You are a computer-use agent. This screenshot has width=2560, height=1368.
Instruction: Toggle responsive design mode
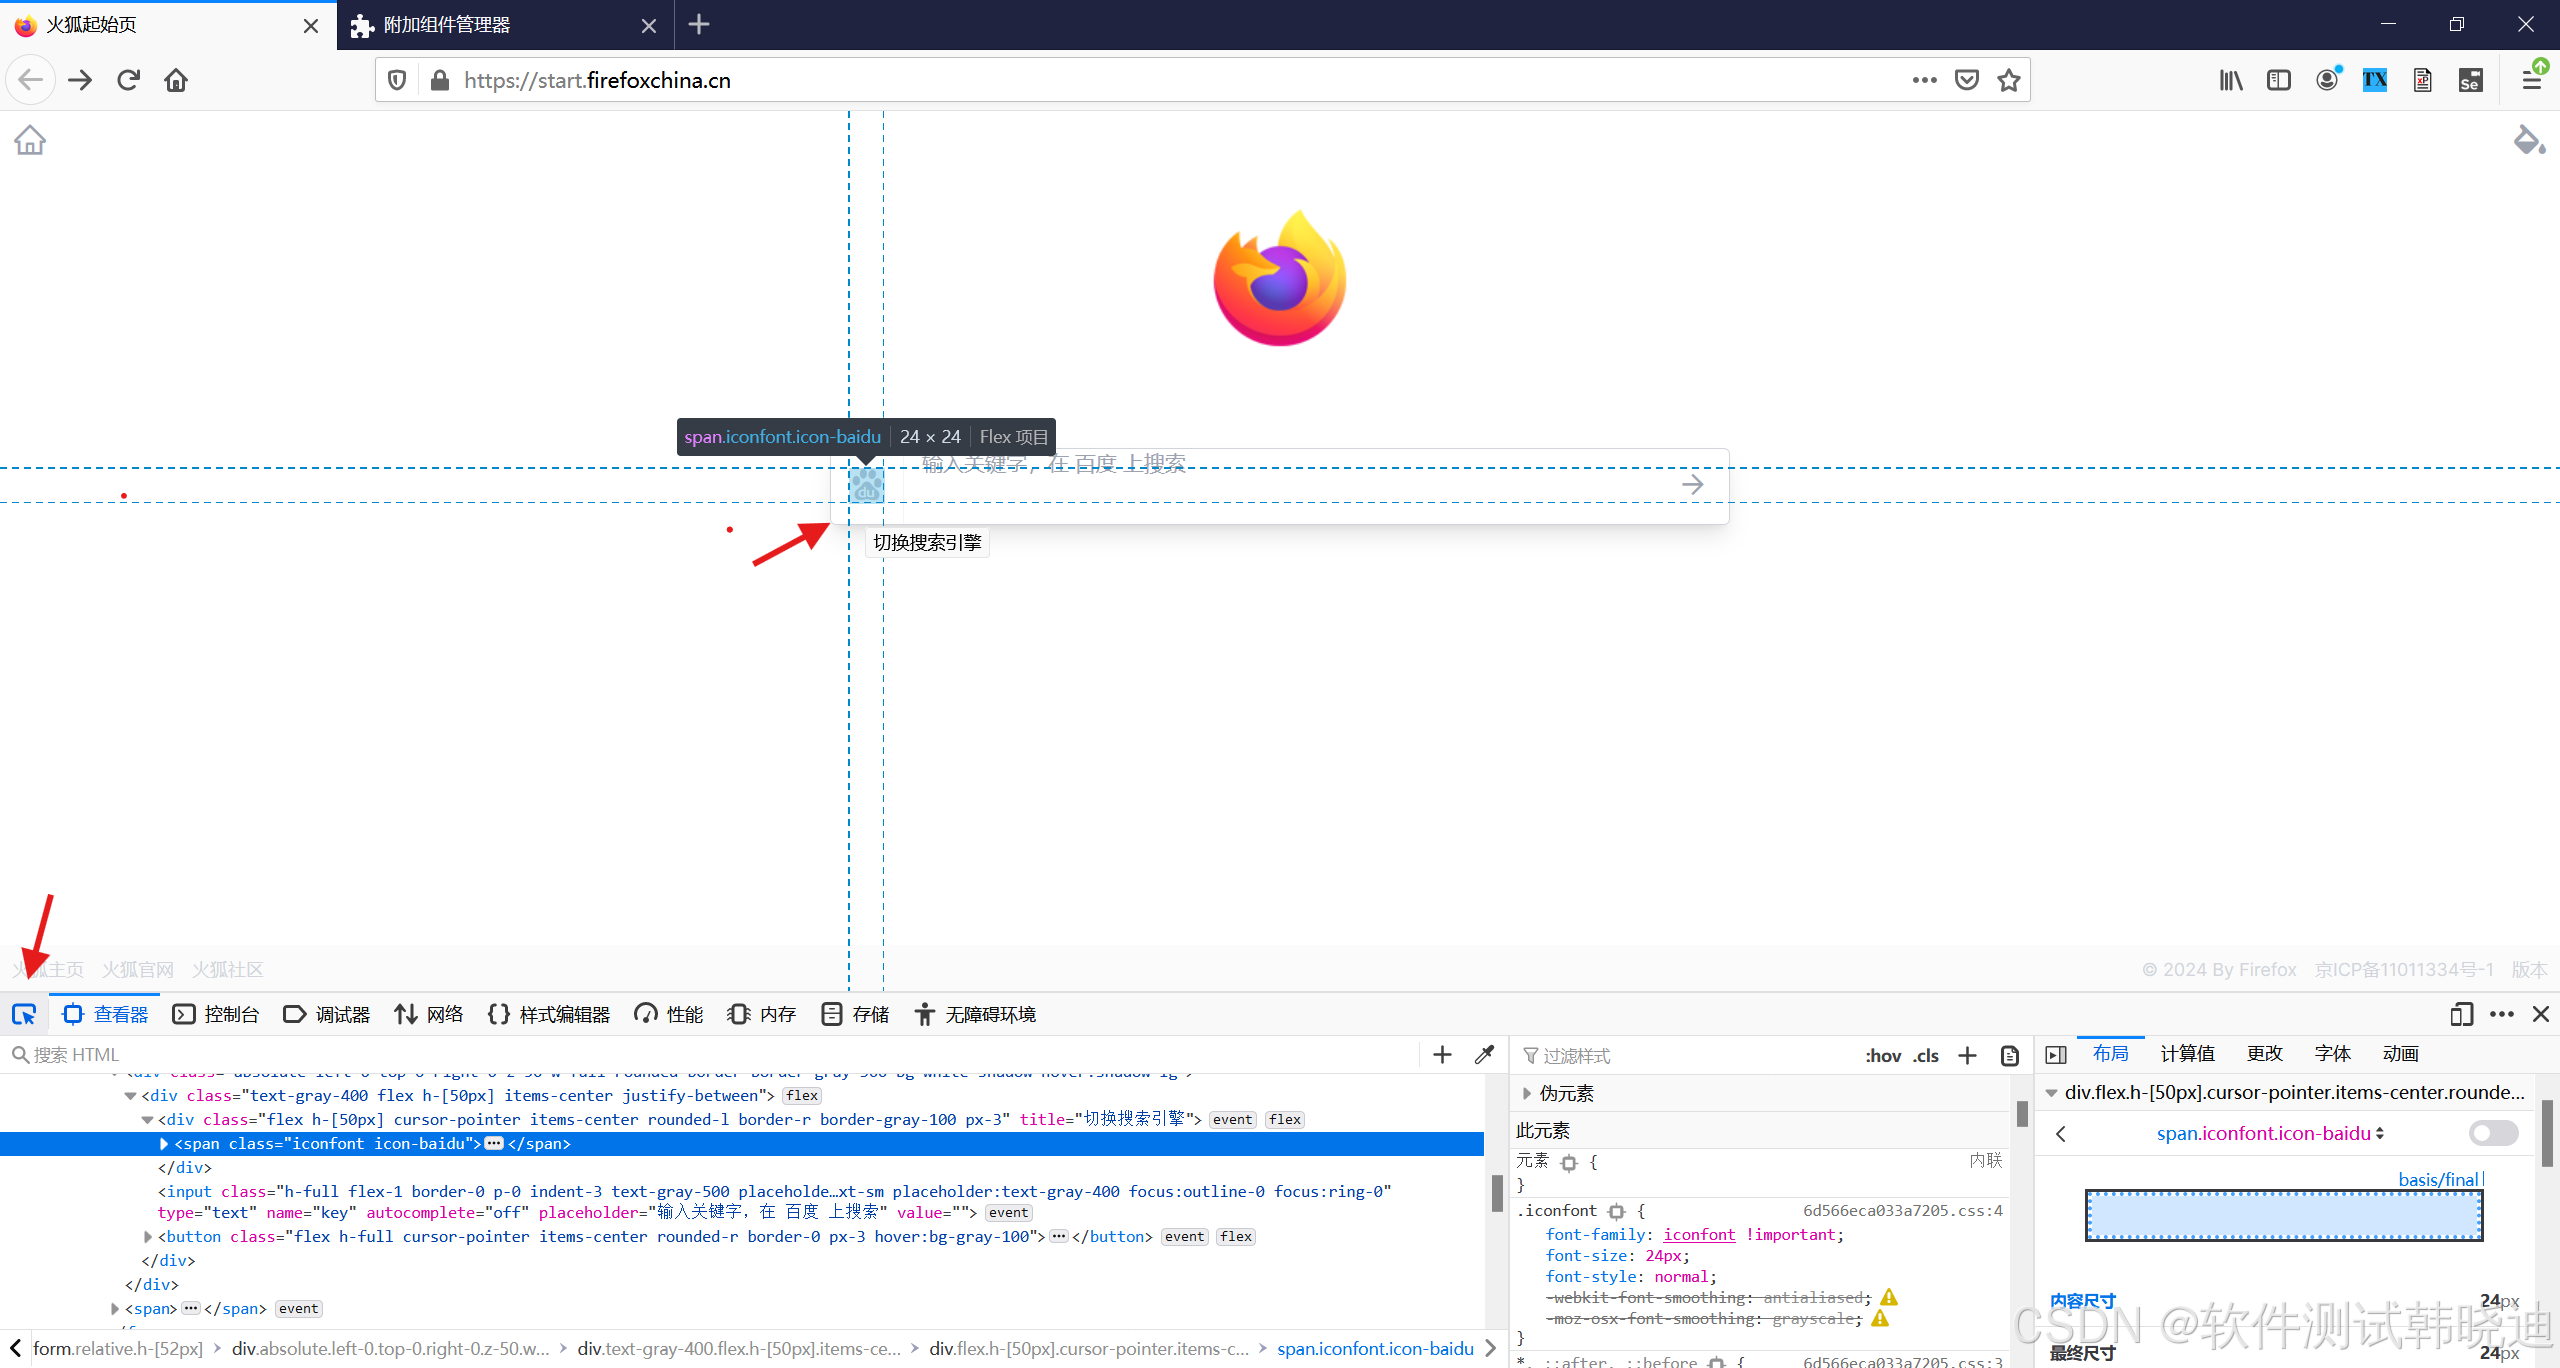2462,1014
